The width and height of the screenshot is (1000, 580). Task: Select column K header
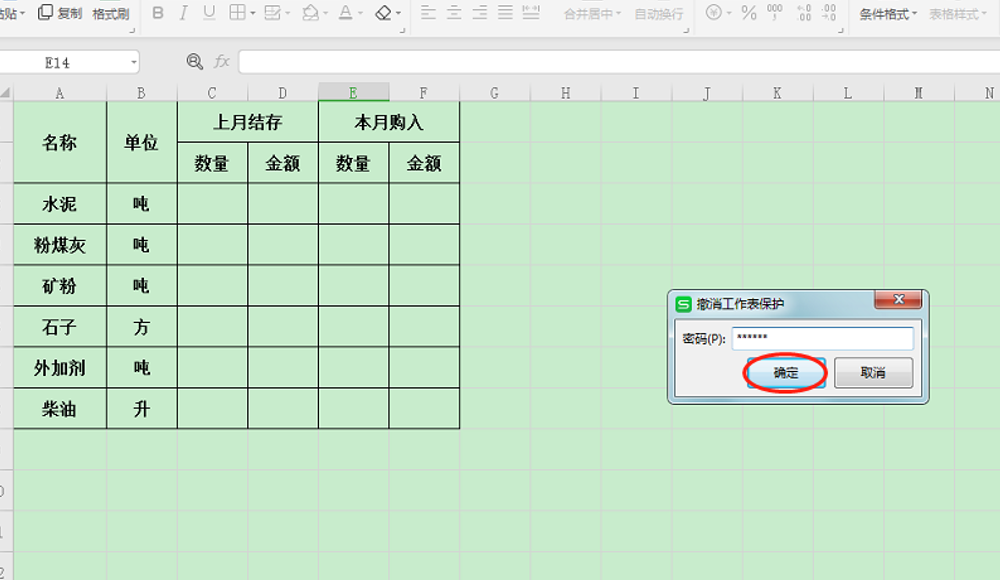(x=777, y=93)
